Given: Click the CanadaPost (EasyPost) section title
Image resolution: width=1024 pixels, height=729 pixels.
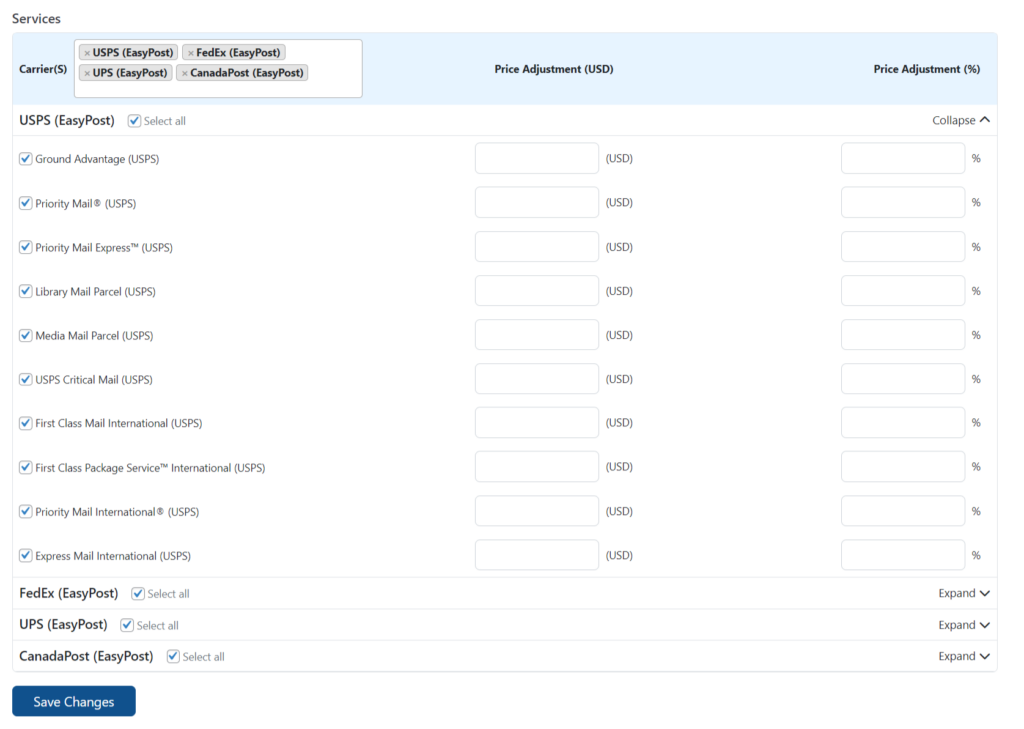Looking at the screenshot, I should click(x=86, y=656).
